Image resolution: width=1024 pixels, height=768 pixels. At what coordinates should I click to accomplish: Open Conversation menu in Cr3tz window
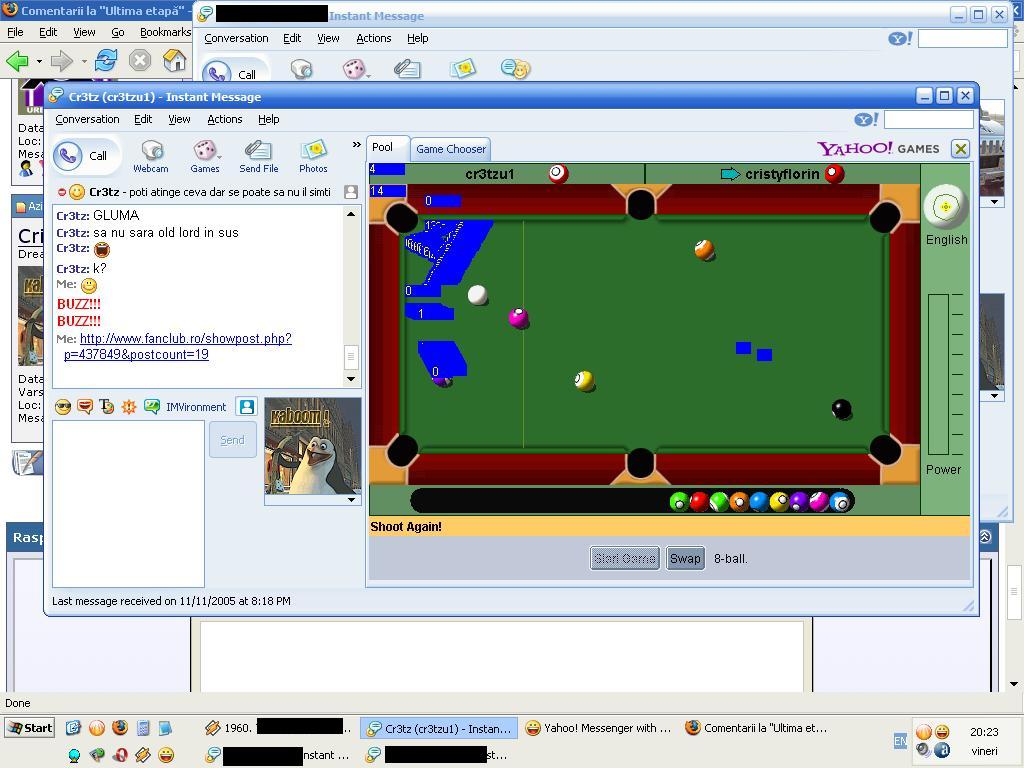(88, 120)
